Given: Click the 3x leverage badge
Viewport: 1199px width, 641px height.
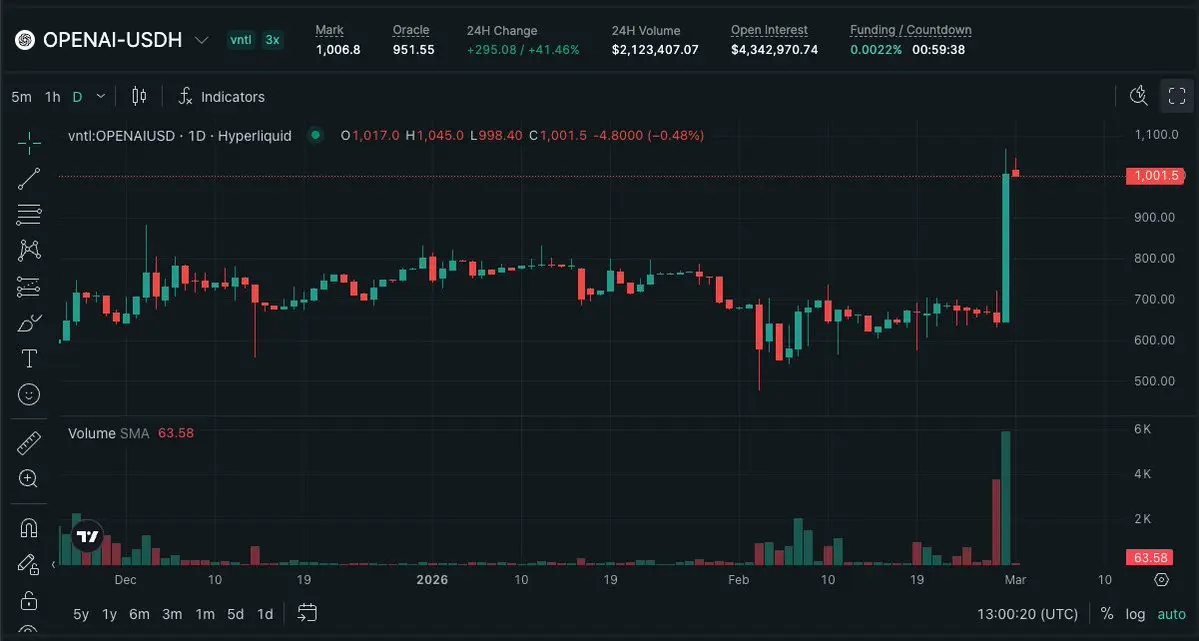Looking at the screenshot, I should 272,40.
